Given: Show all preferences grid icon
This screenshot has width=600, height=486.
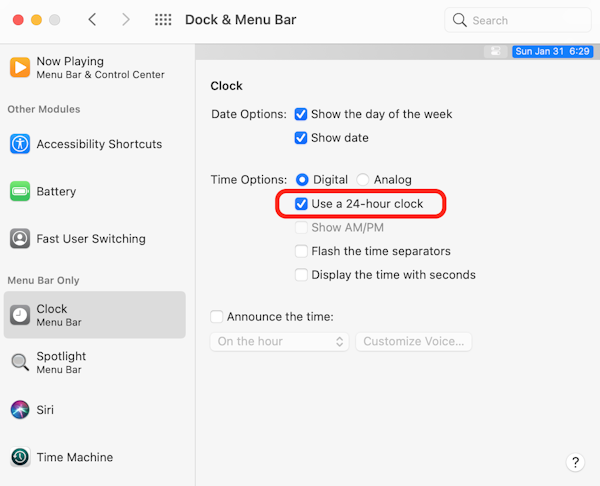Looking at the screenshot, I should [163, 20].
